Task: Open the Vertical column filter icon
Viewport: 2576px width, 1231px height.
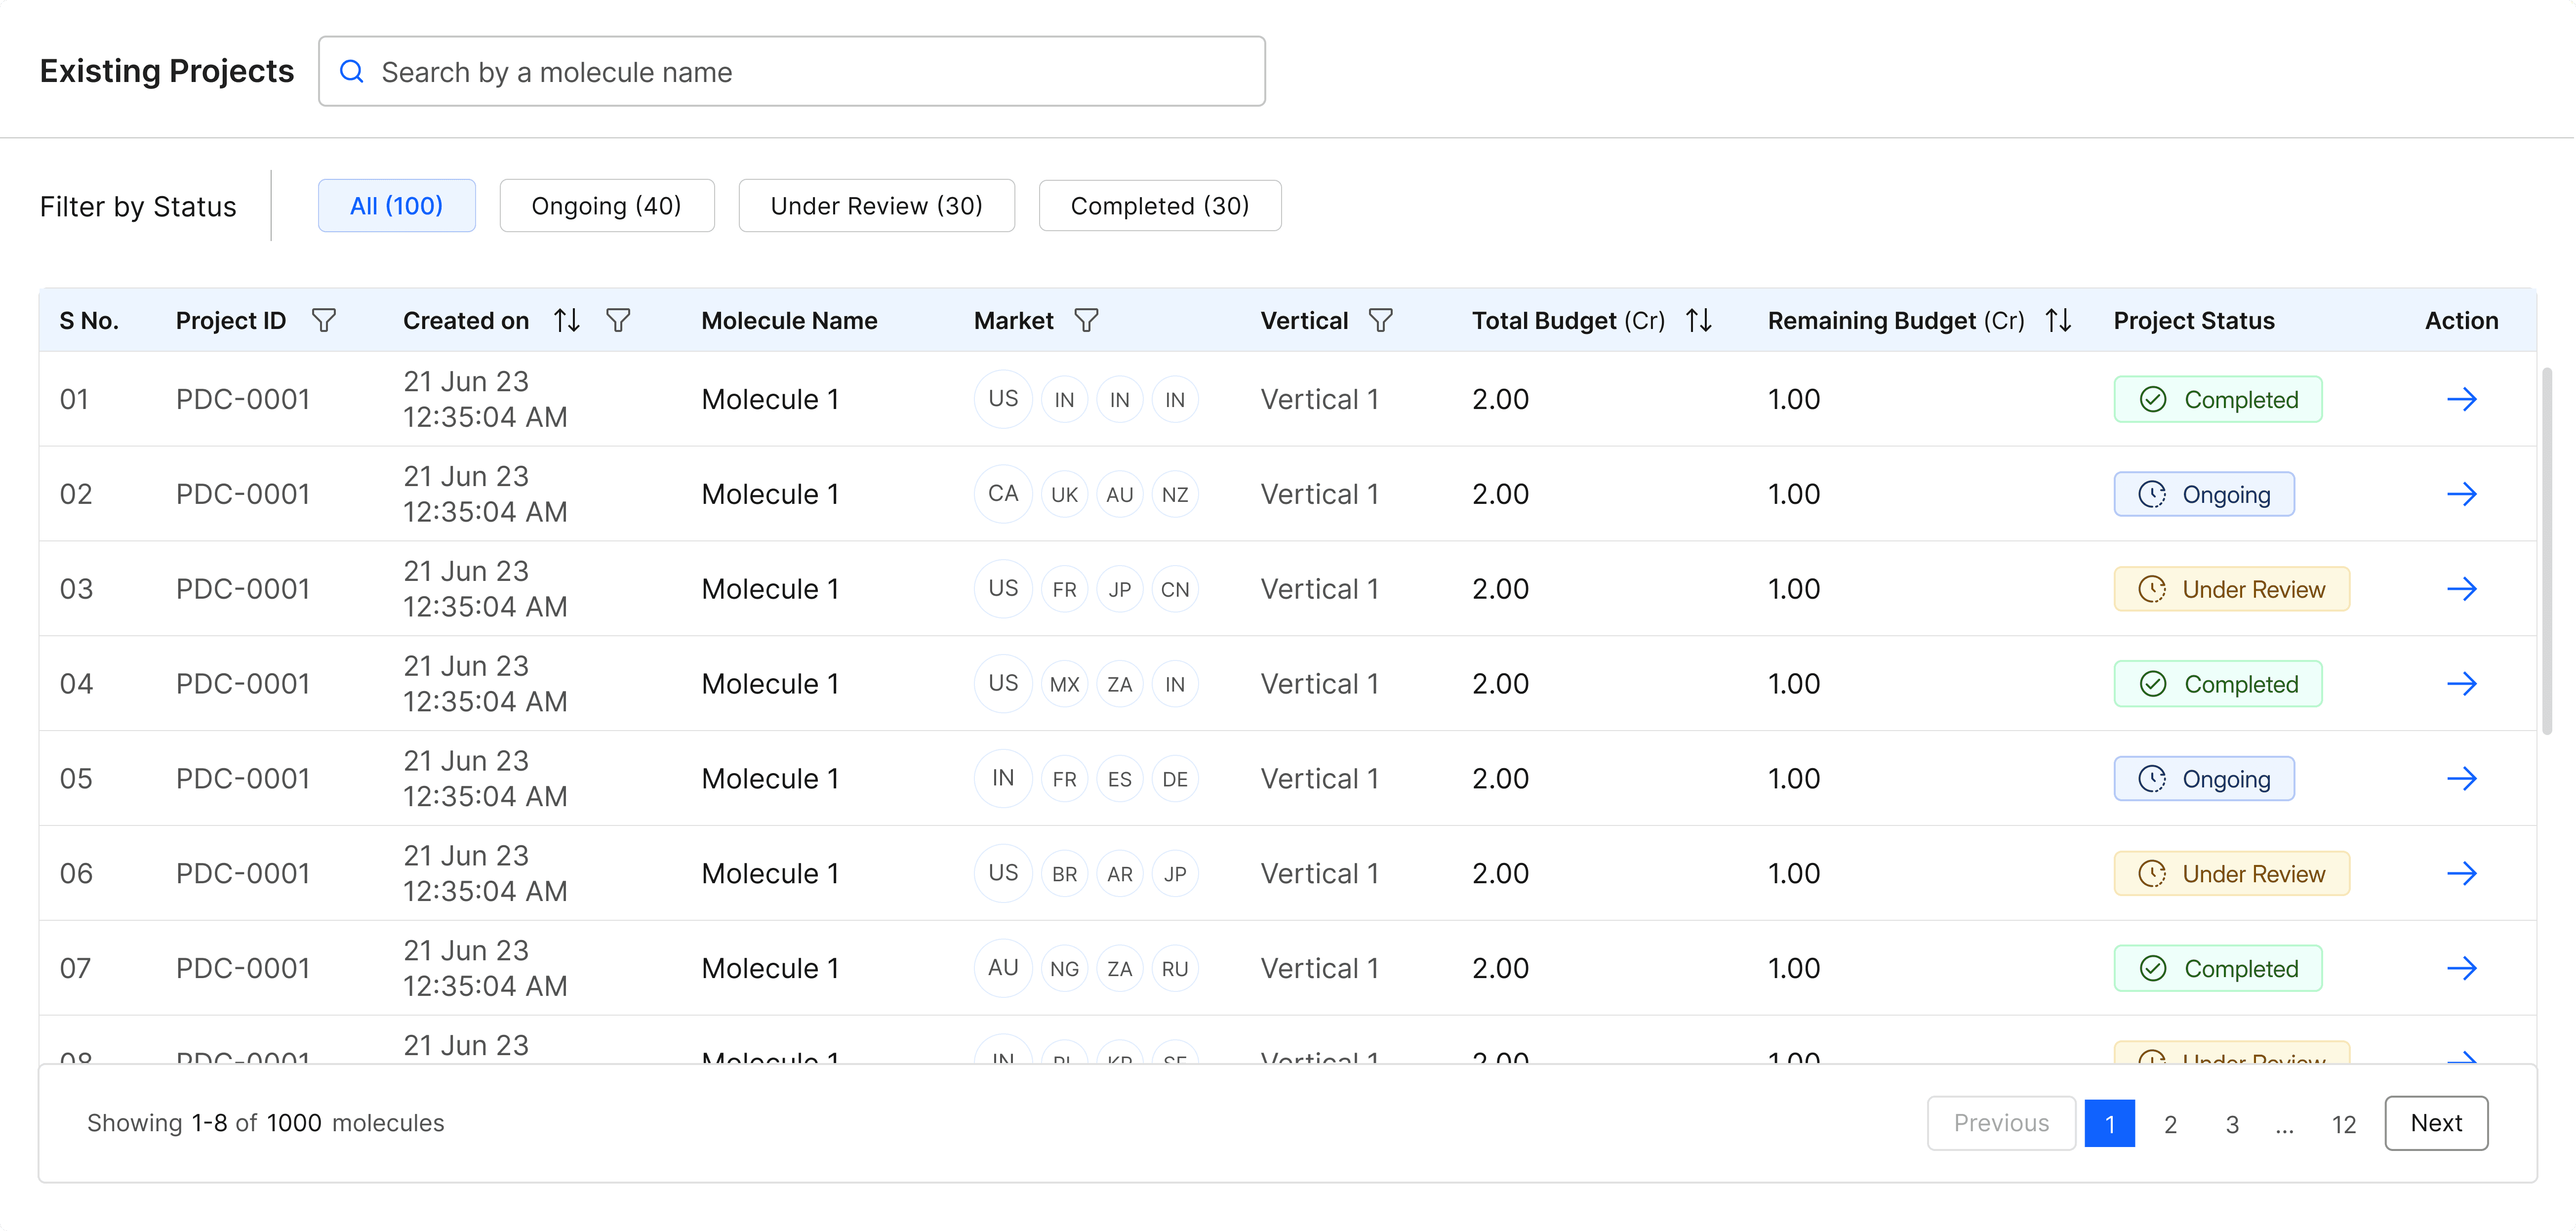Action: [1380, 320]
